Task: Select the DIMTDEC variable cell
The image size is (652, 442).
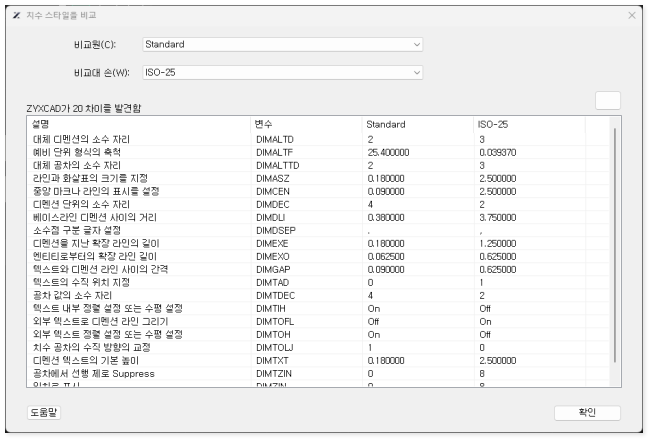Action: tap(275, 296)
